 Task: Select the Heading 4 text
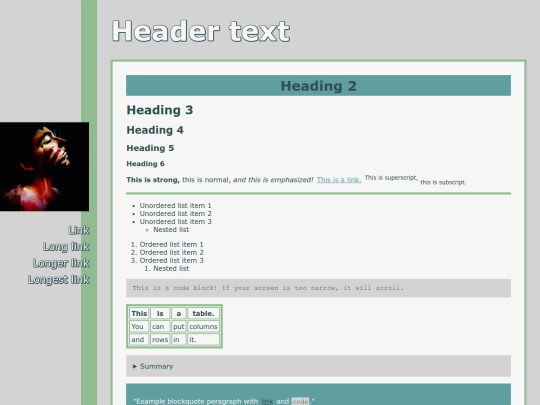(x=155, y=130)
